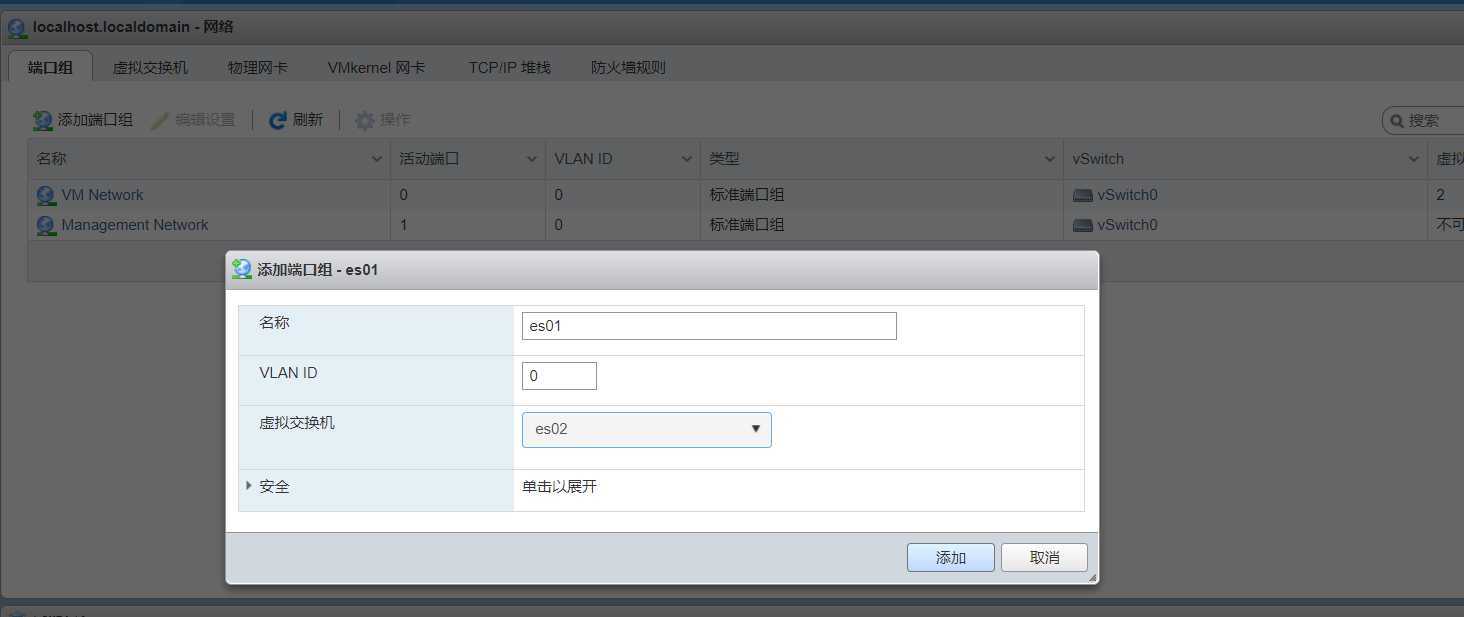The width and height of the screenshot is (1464, 617).
Task: Expand the 安全 section triangle
Action: (x=249, y=486)
